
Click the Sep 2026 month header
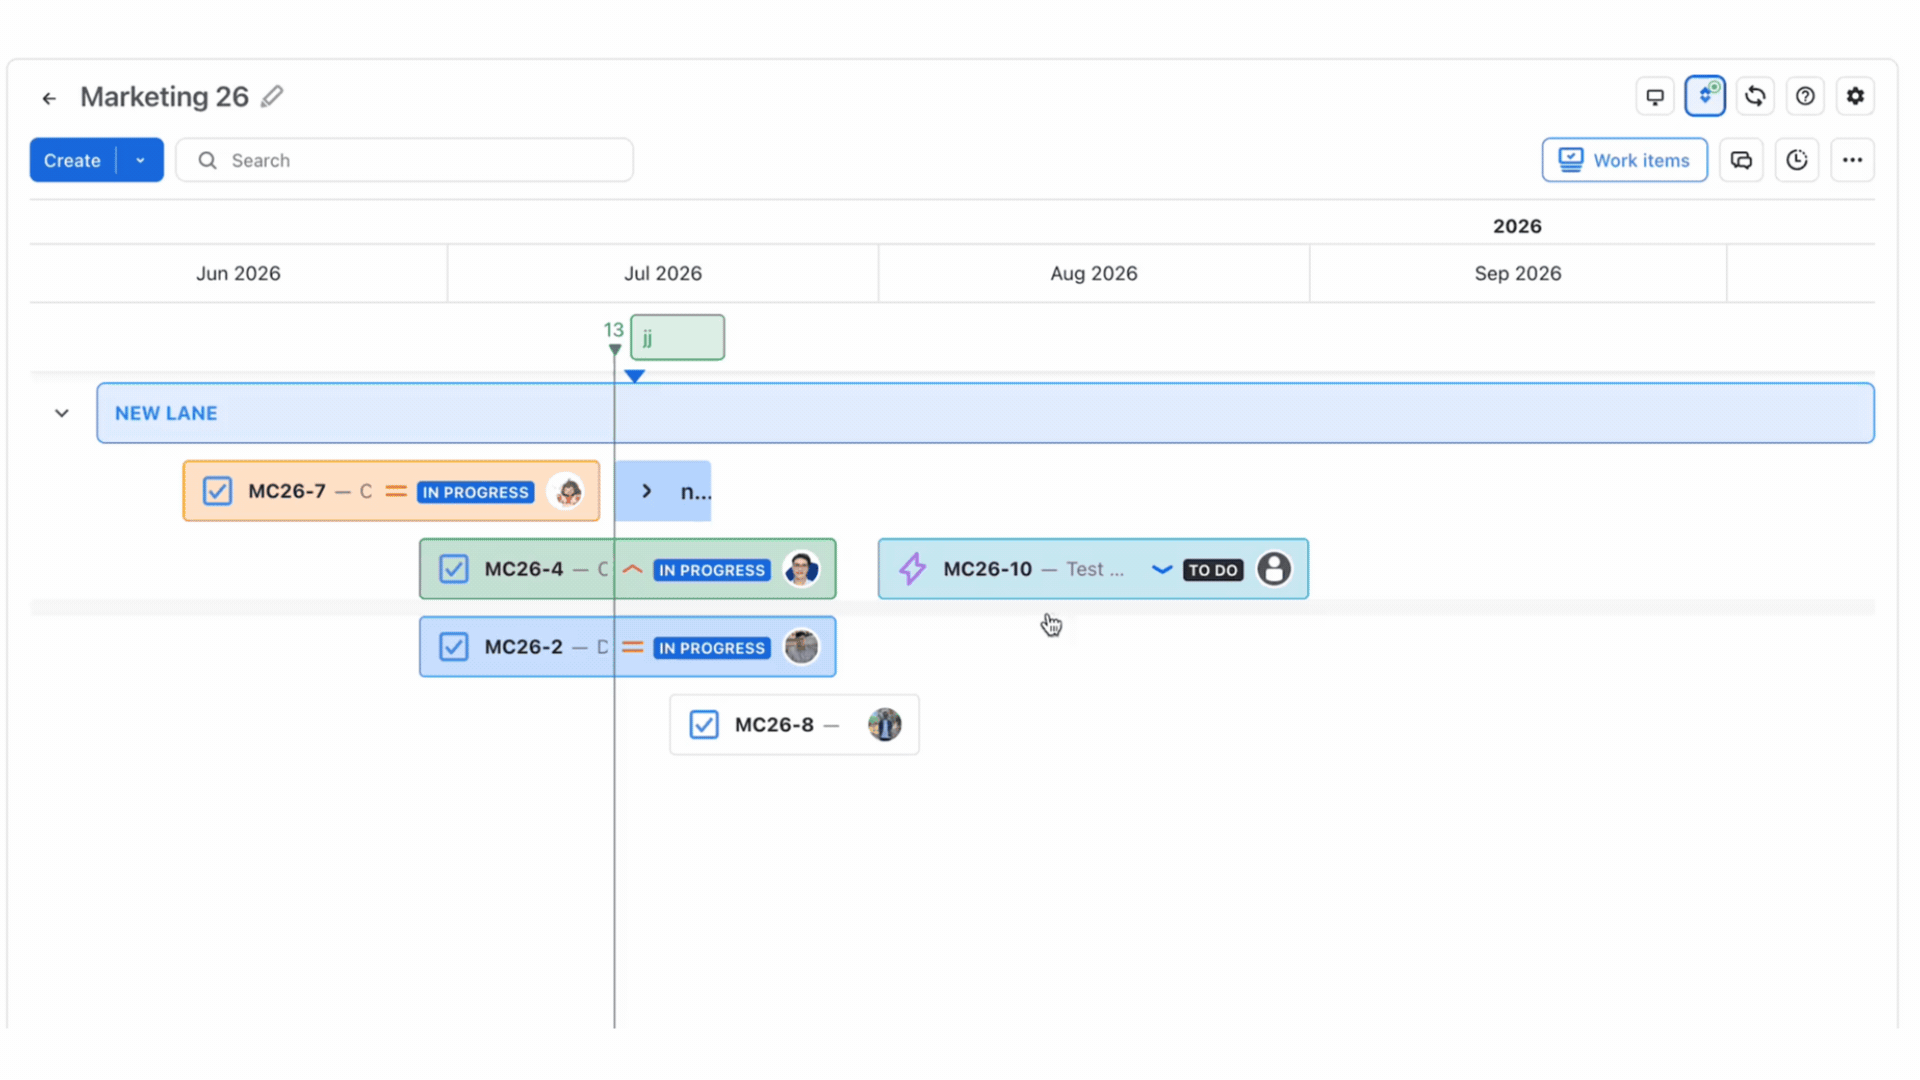(1518, 274)
